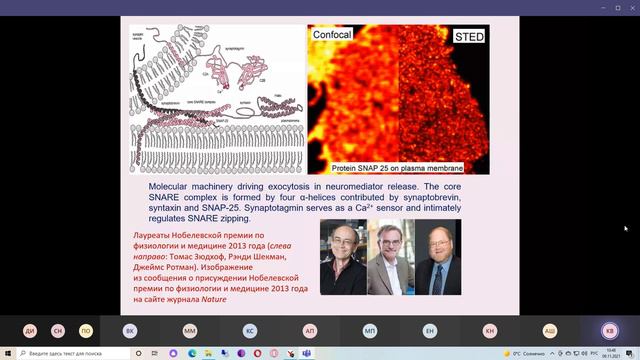The image size is (640, 360).
Task: Click the 'Protein SNAP 25 on plasma membrane' caption
Action: click(x=397, y=168)
